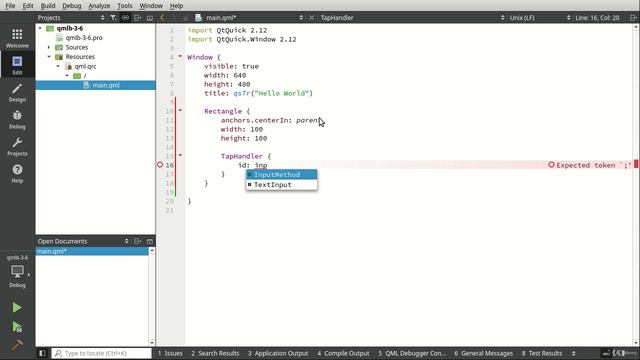The height and width of the screenshot is (360, 640).
Task: Close the Projects side panel
Action: click(150, 18)
